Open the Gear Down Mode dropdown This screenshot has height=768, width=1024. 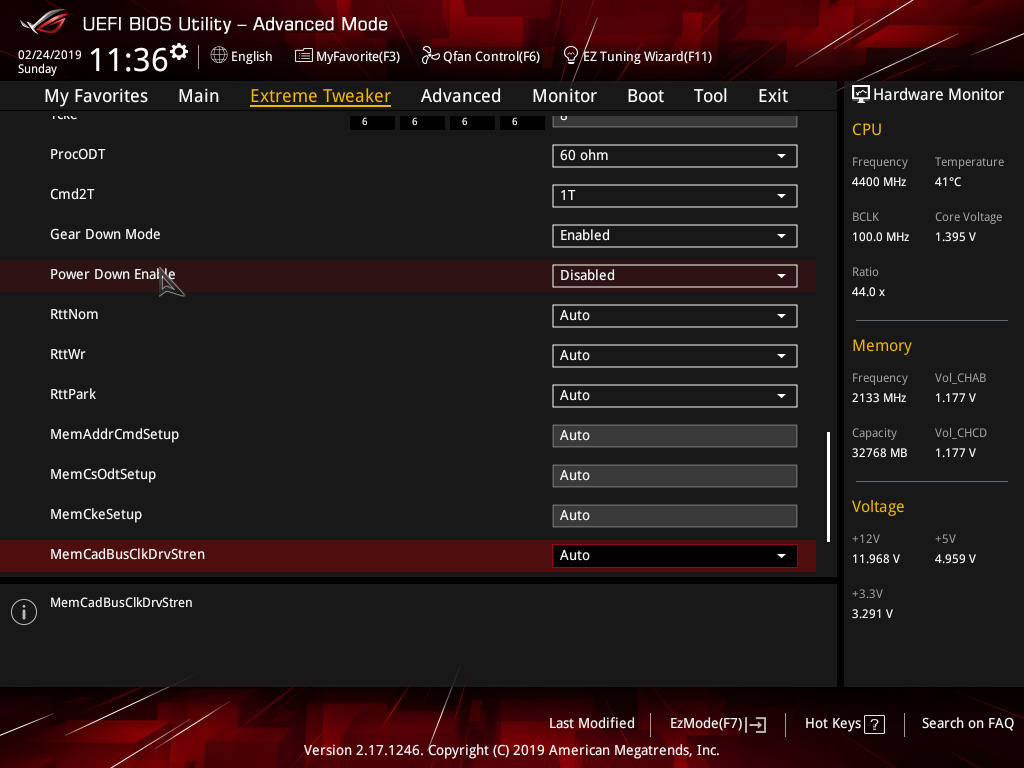(675, 236)
